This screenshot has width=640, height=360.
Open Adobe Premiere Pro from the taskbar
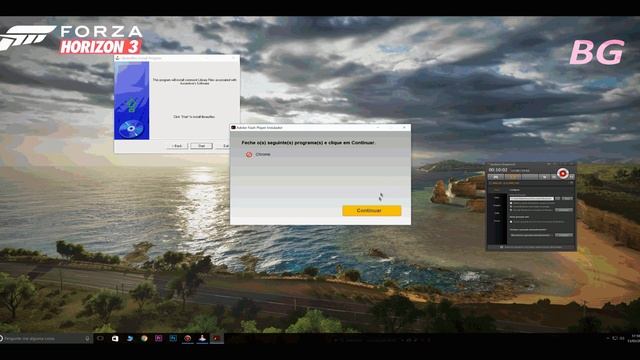point(158,338)
